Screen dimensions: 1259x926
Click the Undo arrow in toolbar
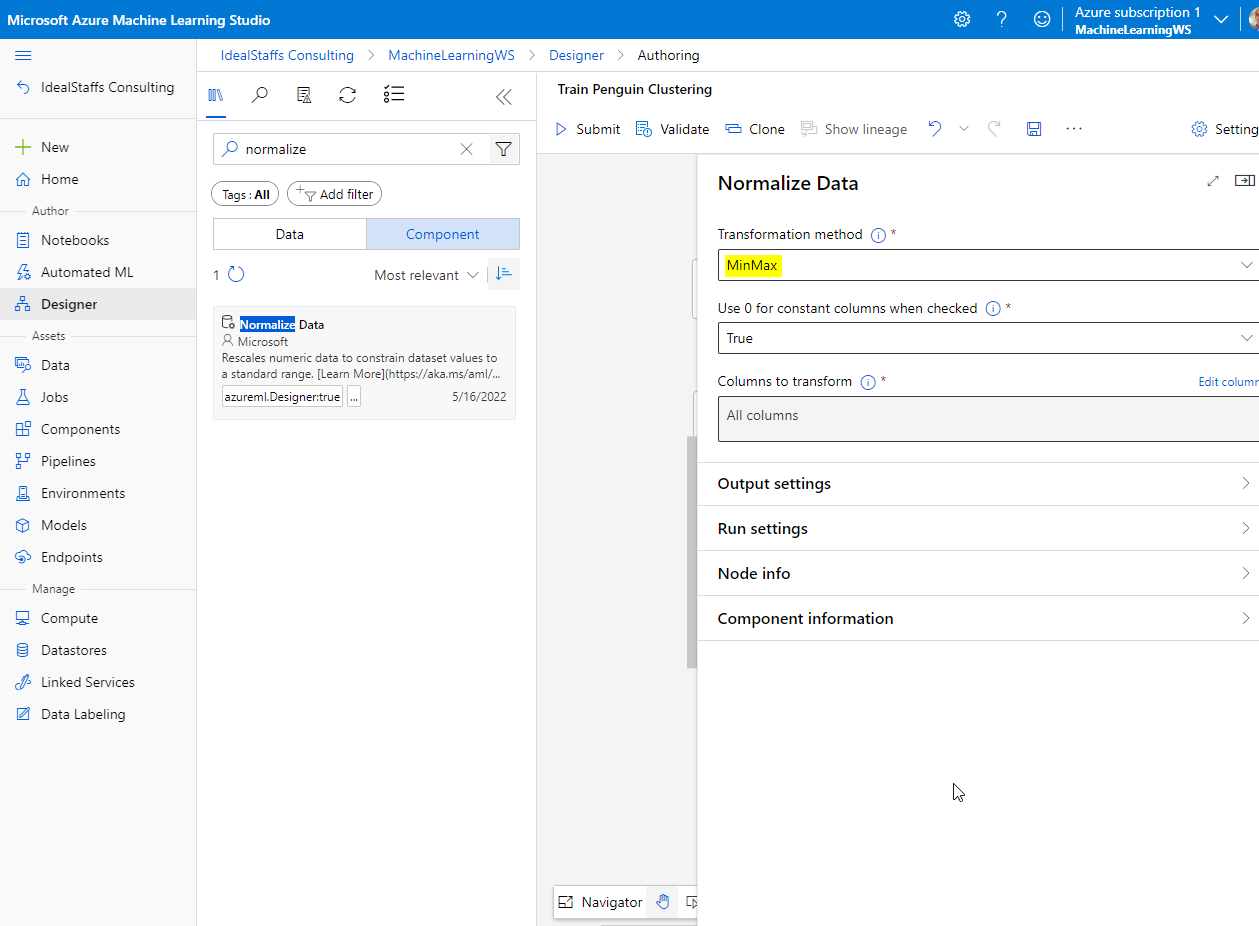[x=934, y=129]
